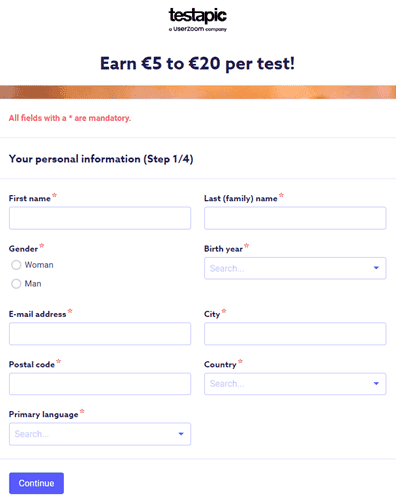396x500 pixels.
Task: Focus the First name input field
Action: 100,218
